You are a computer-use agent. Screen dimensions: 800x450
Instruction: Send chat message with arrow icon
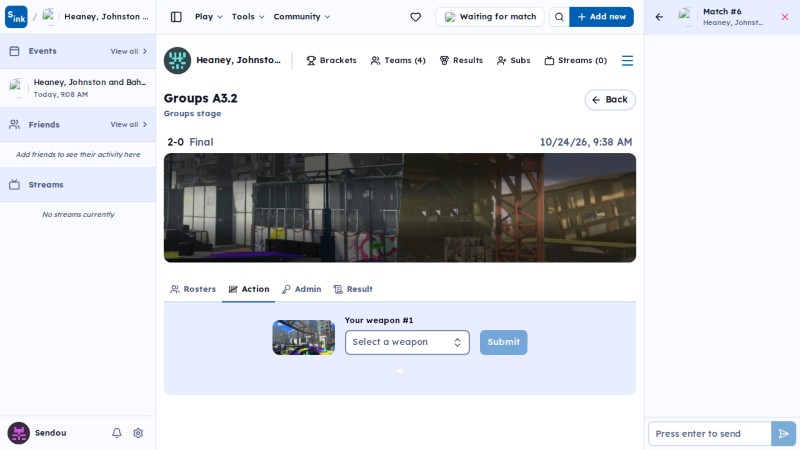pos(783,434)
